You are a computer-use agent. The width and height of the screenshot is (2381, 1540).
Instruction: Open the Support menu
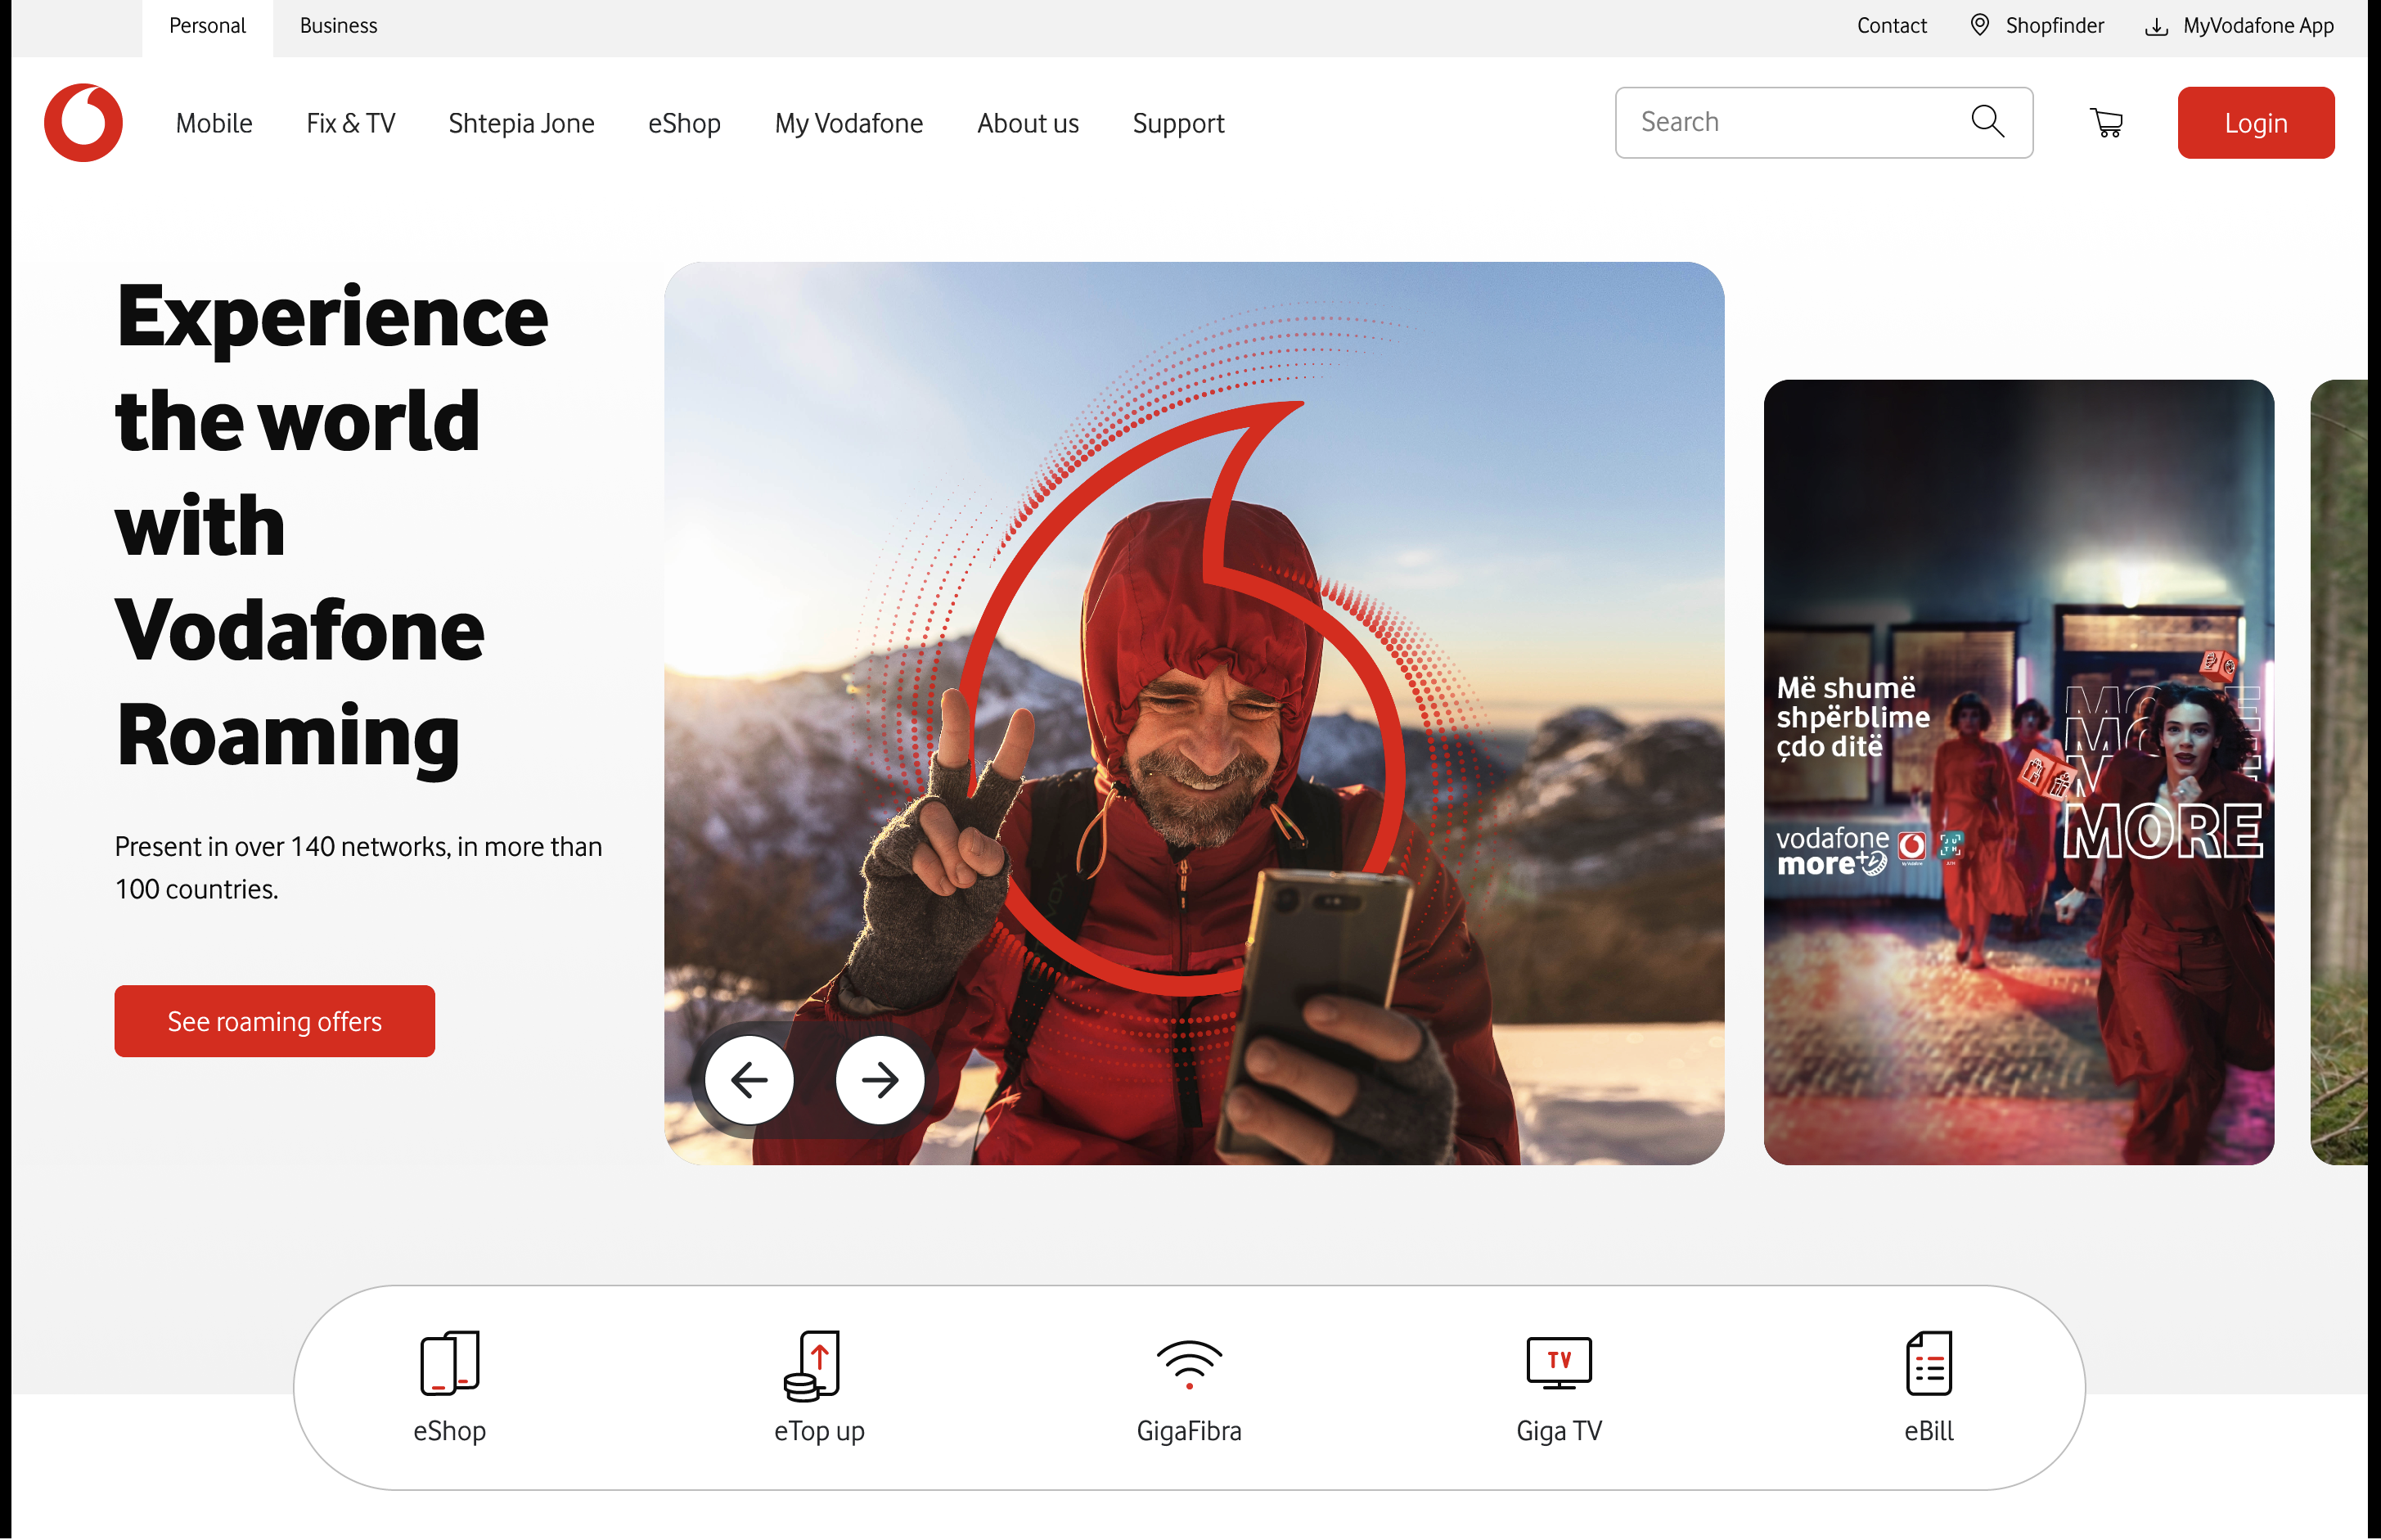click(1178, 123)
